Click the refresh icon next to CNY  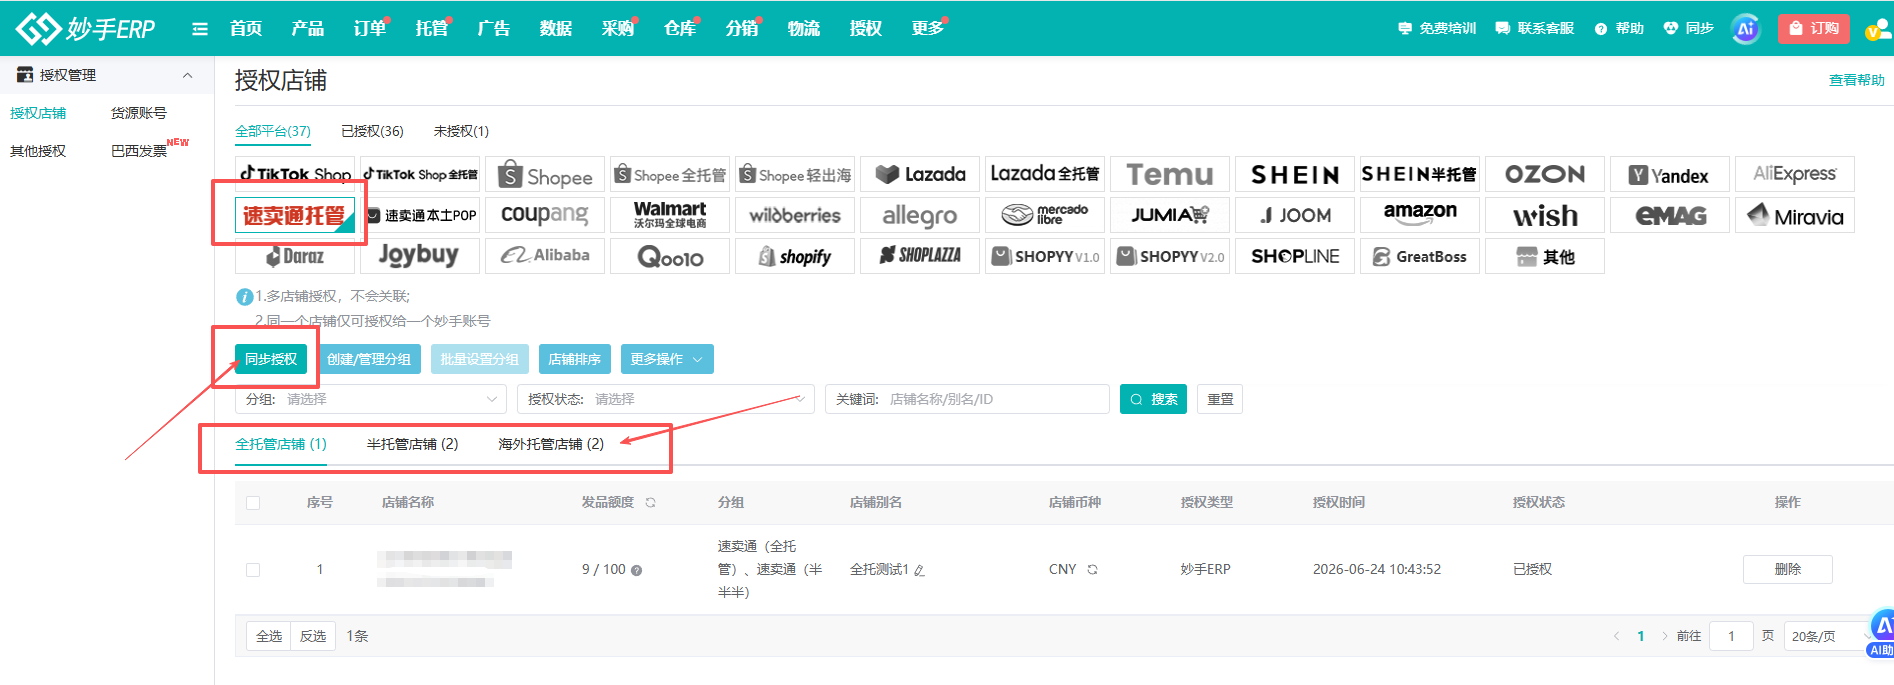1092,569
